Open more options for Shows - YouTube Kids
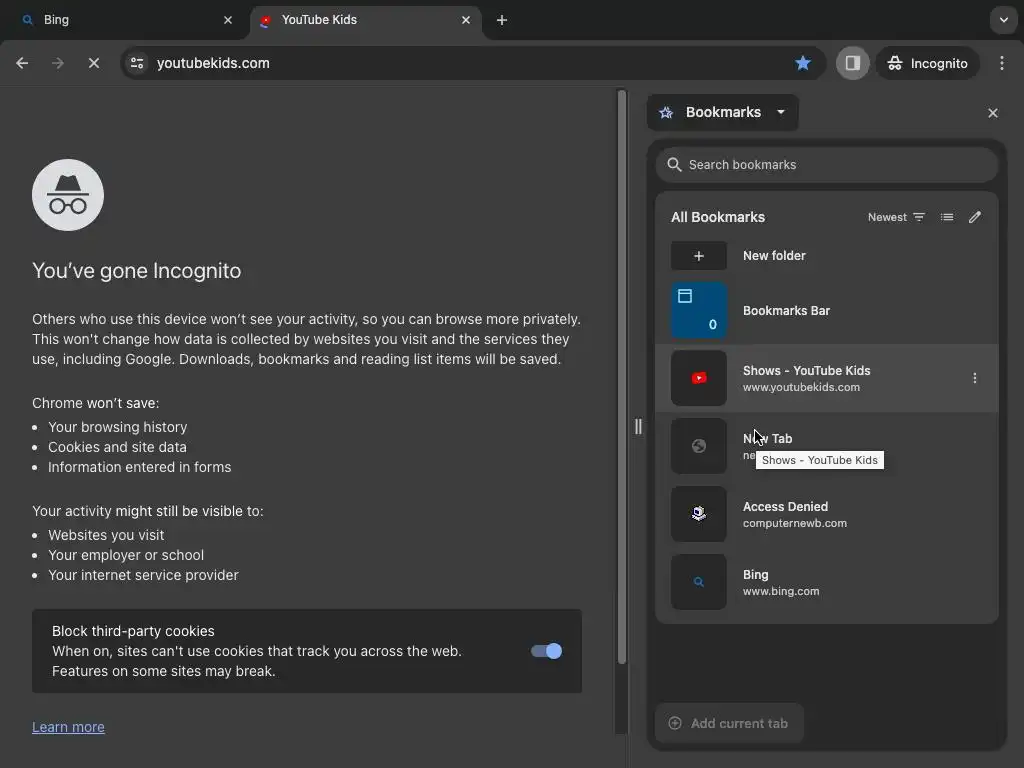This screenshot has width=1024, height=768. click(x=974, y=378)
